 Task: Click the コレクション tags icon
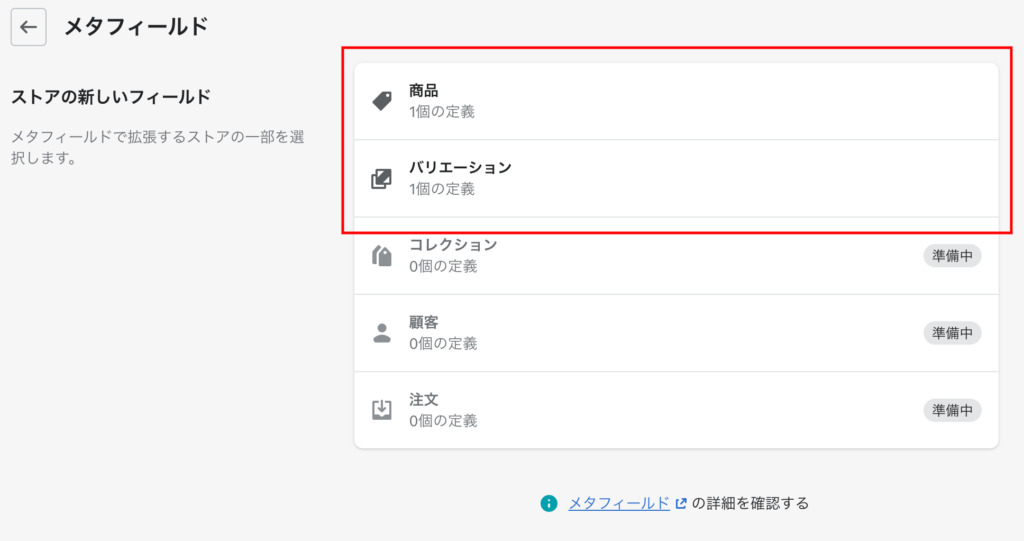[382, 255]
